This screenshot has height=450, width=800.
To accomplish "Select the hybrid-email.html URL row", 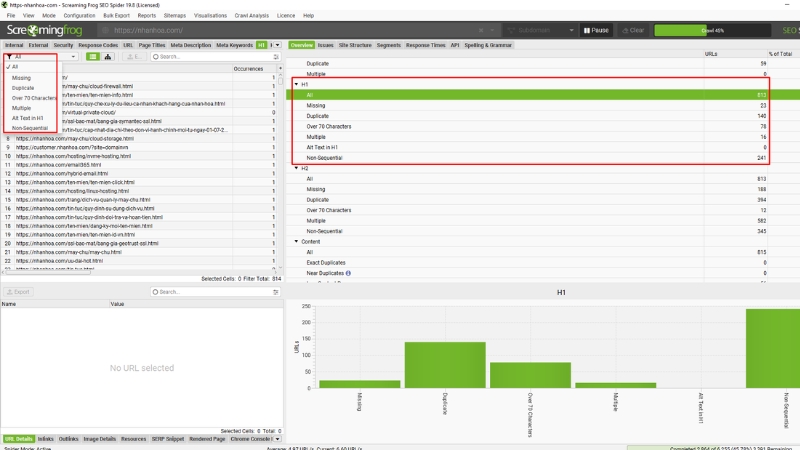I will point(139,173).
